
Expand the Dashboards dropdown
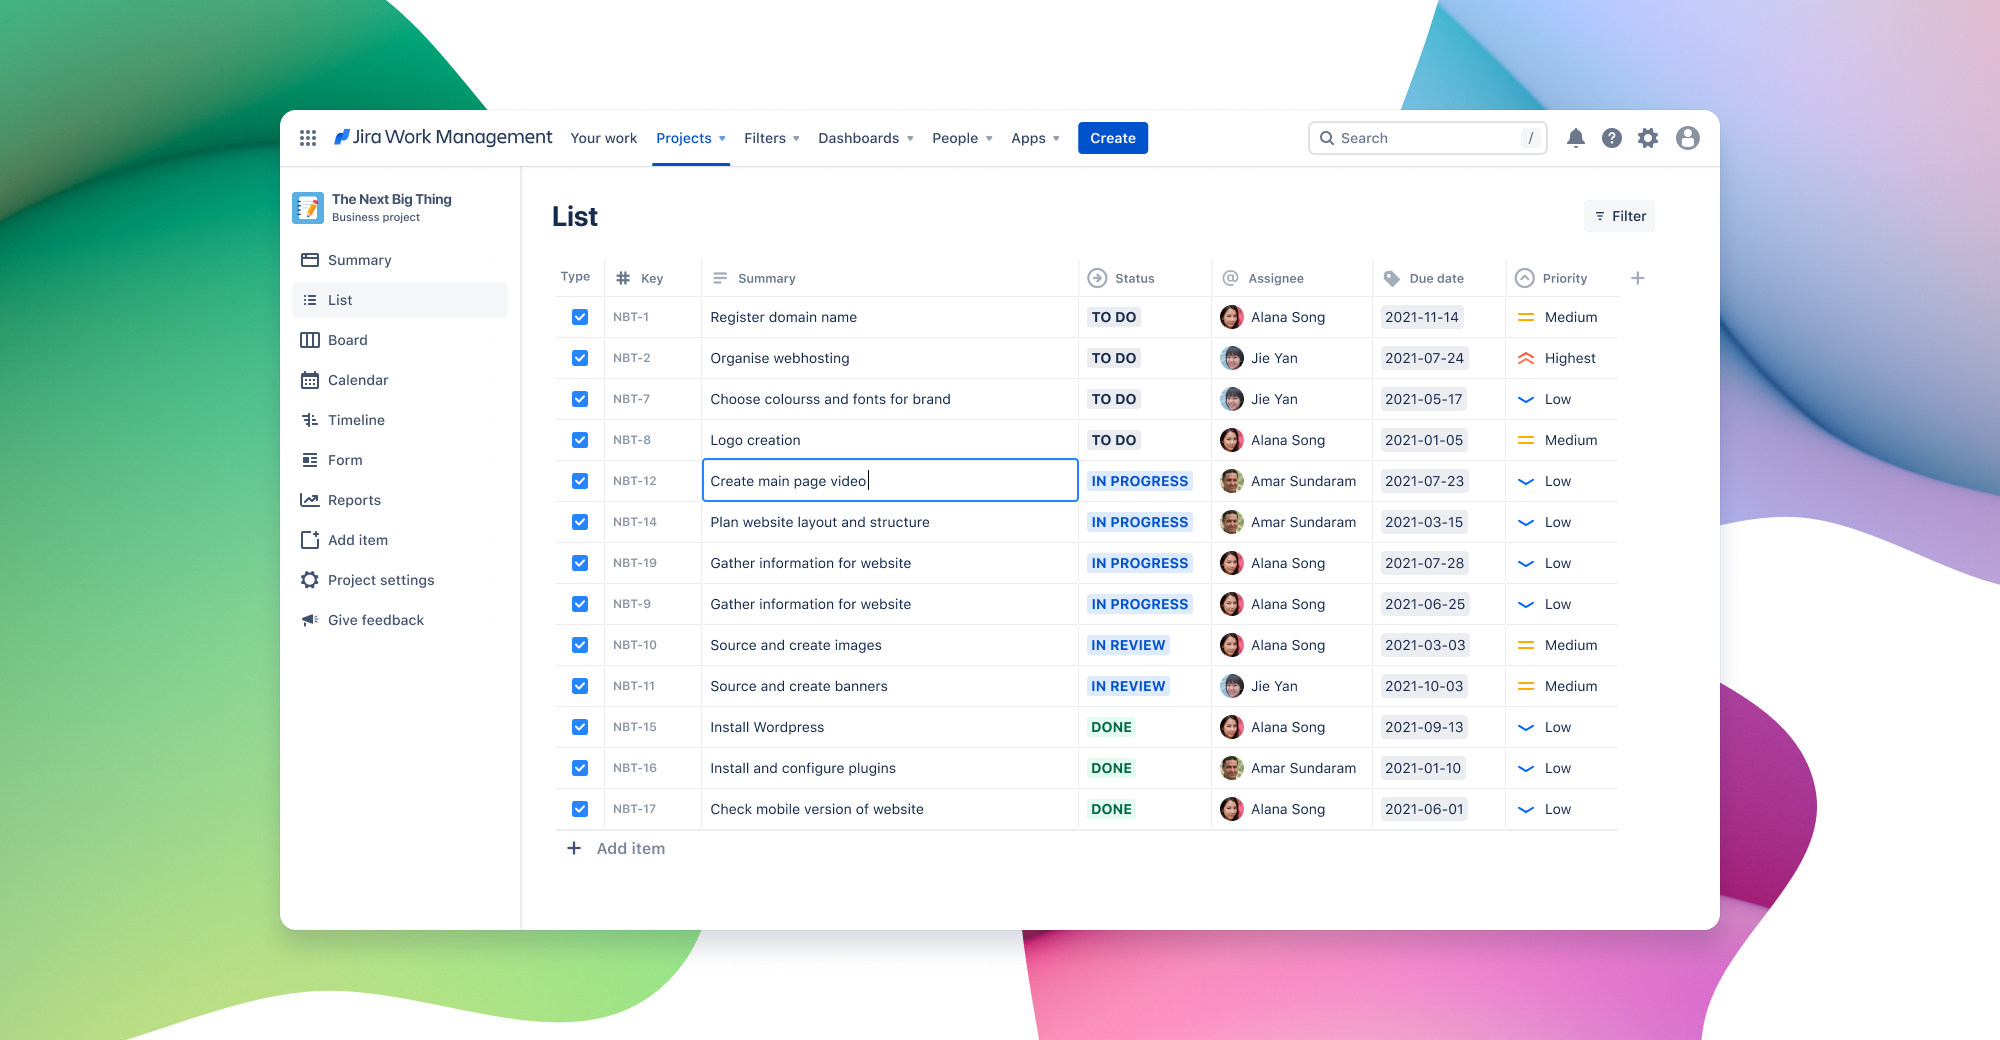866,138
